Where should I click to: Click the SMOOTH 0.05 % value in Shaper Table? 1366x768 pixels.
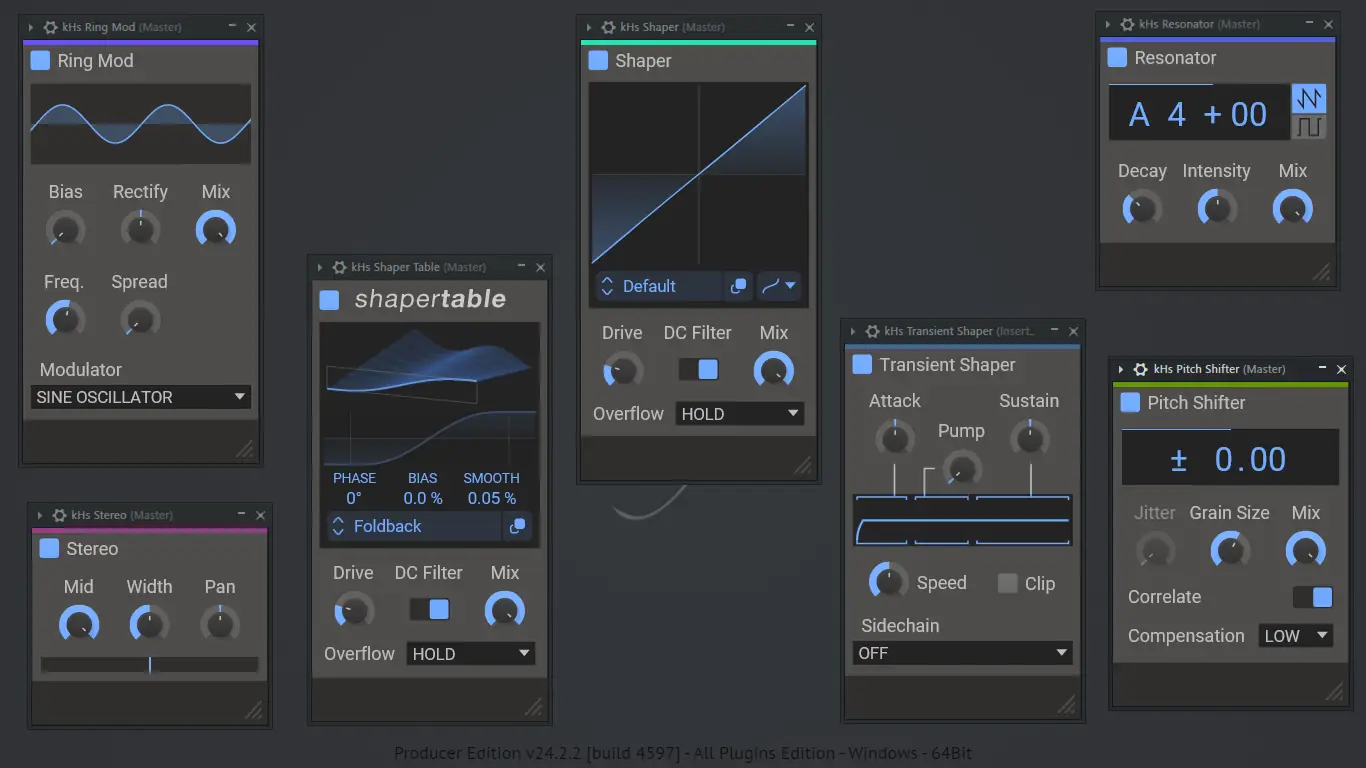pyautogui.click(x=492, y=498)
